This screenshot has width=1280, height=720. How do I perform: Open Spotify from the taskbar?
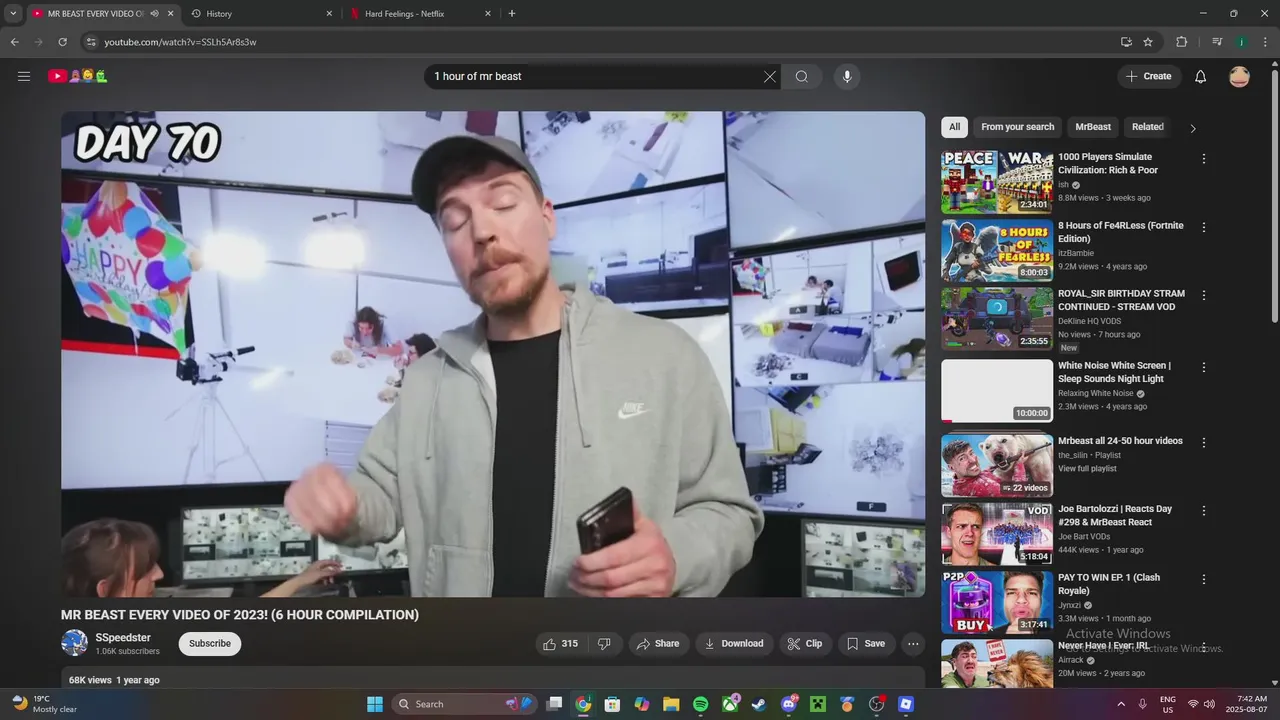(x=701, y=704)
